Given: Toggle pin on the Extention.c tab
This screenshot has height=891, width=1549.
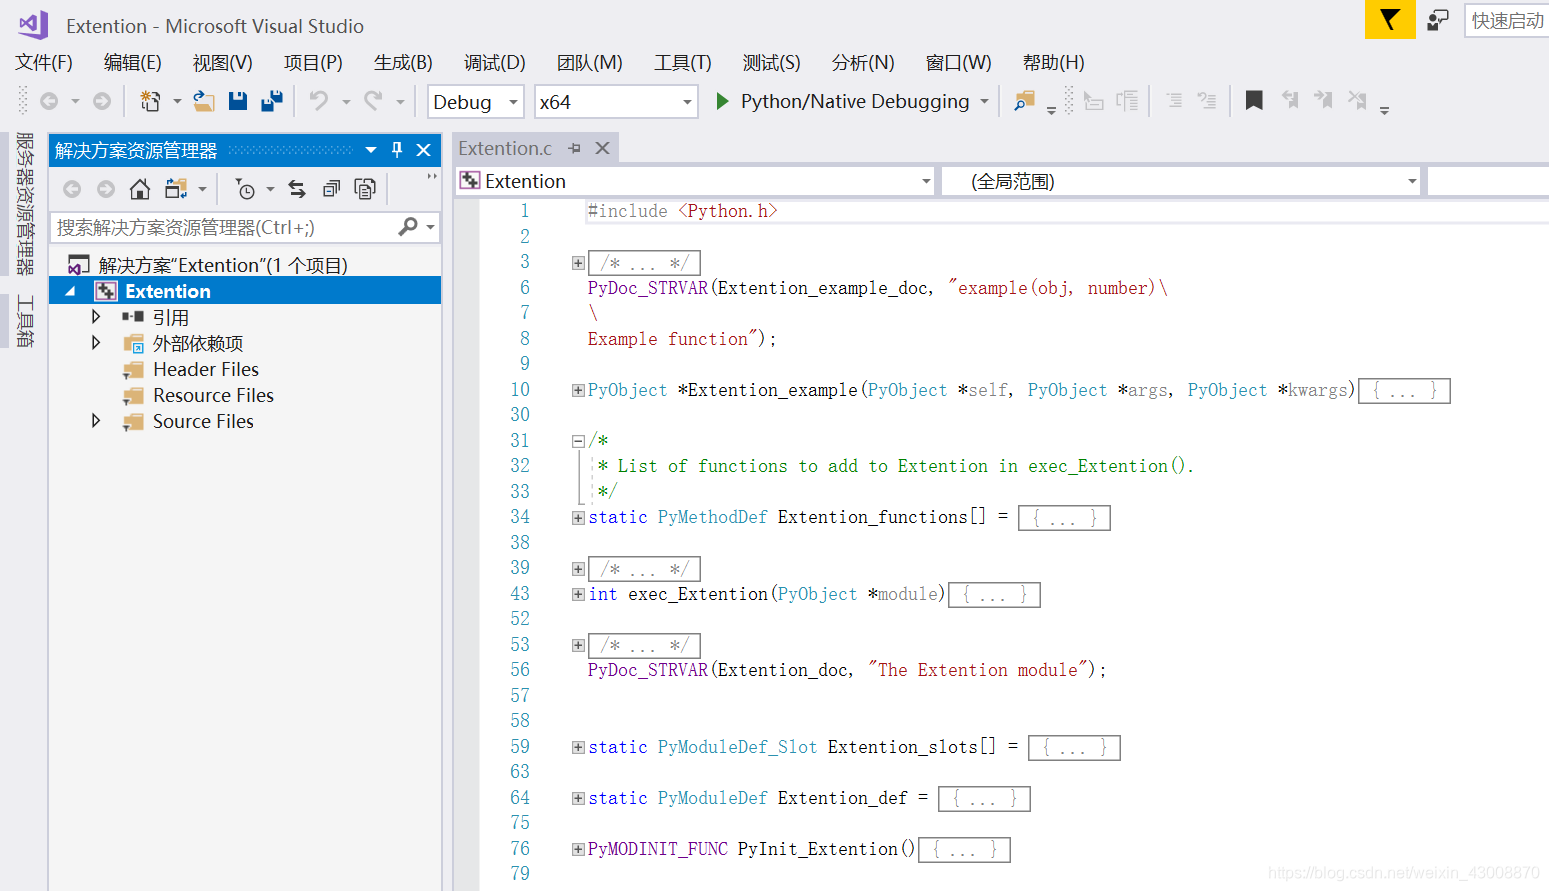Looking at the screenshot, I should [x=574, y=148].
